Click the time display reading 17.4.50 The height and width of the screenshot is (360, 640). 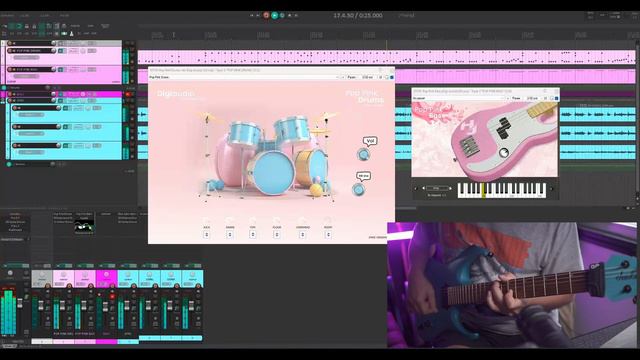358,16
